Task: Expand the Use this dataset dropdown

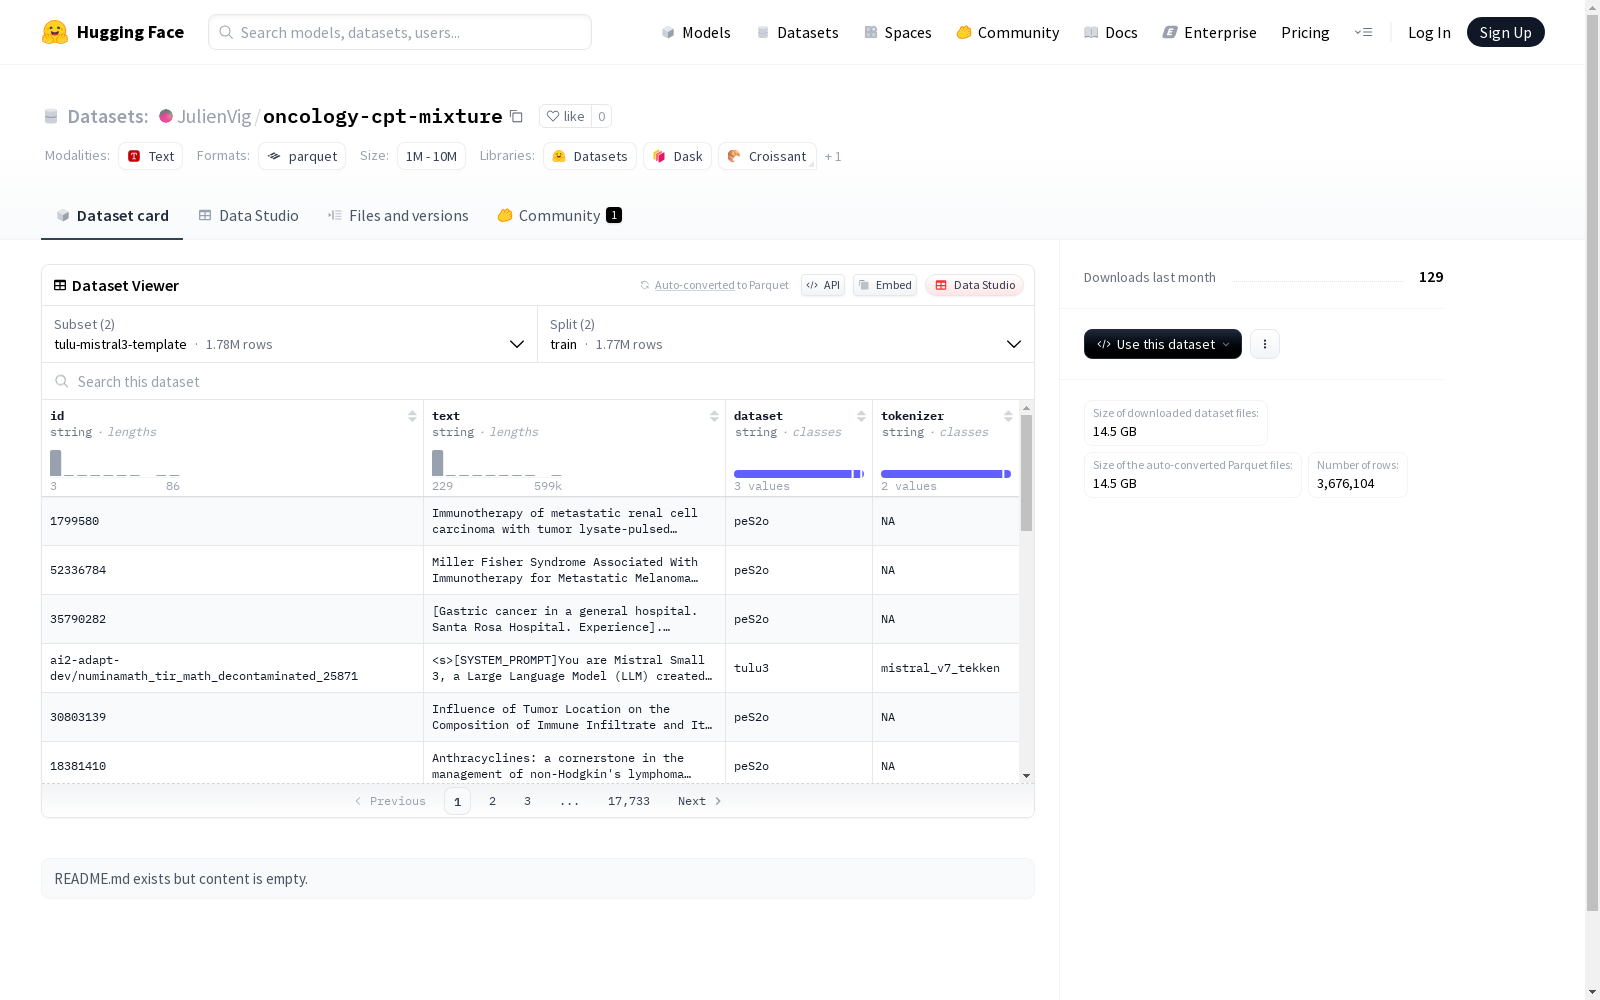Action: click(1163, 344)
